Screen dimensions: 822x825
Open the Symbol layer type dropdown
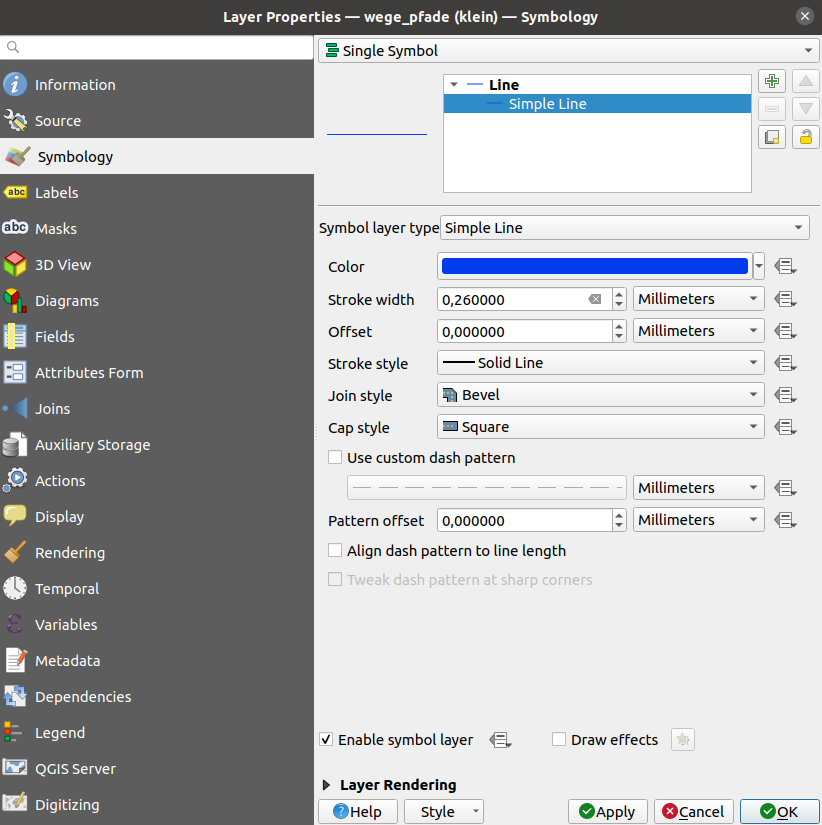(x=625, y=228)
